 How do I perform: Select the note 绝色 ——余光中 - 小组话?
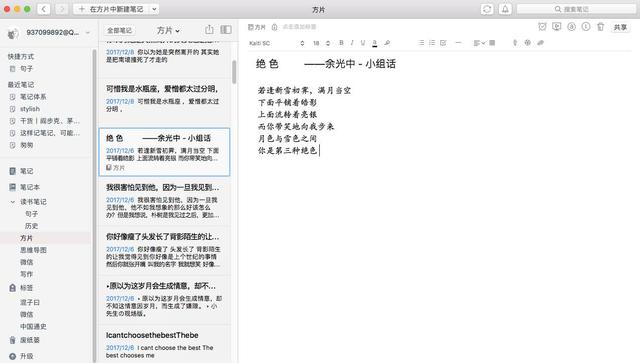(x=164, y=152)
